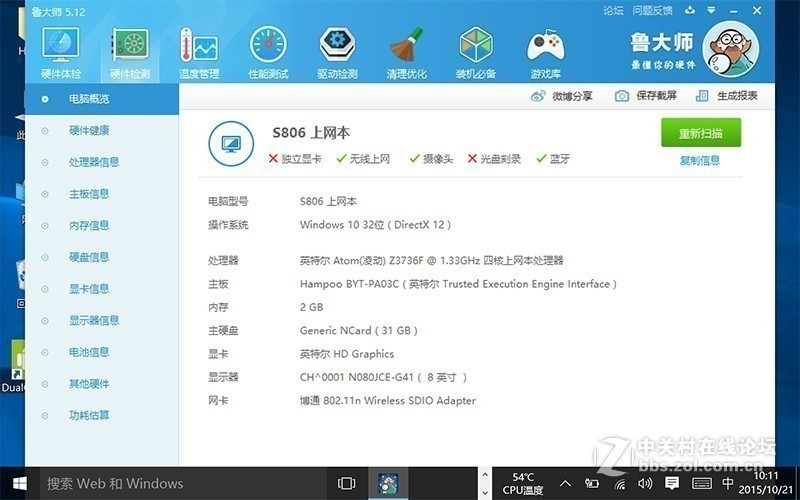Open 装机必备 essential software cube

[476, 53]
